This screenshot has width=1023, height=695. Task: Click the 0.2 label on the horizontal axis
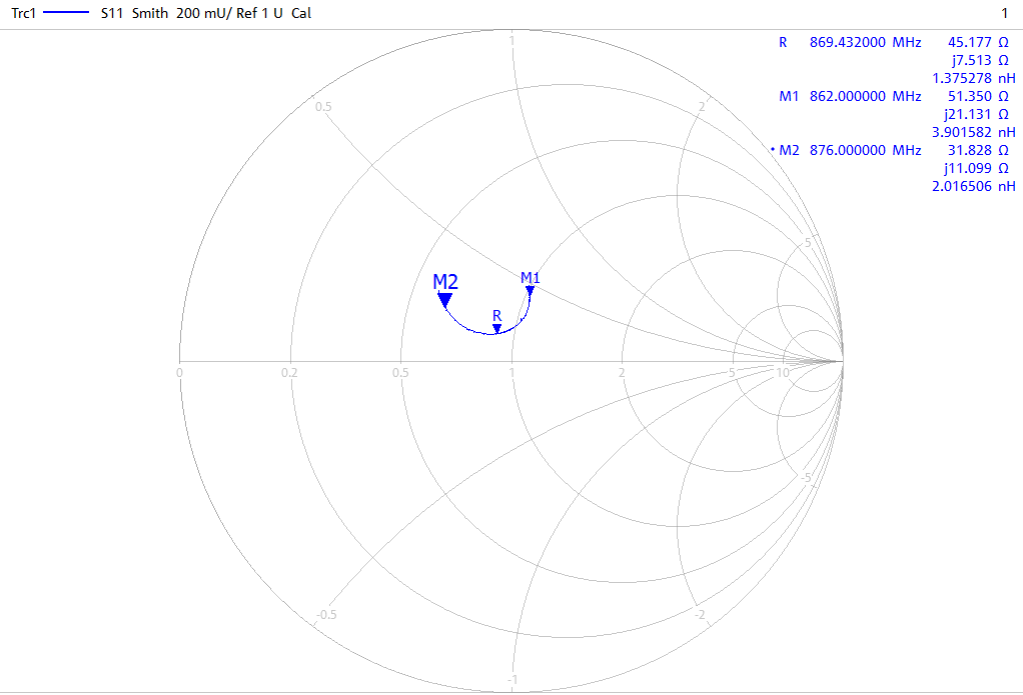pyautogui.click(x=289, y=373)
